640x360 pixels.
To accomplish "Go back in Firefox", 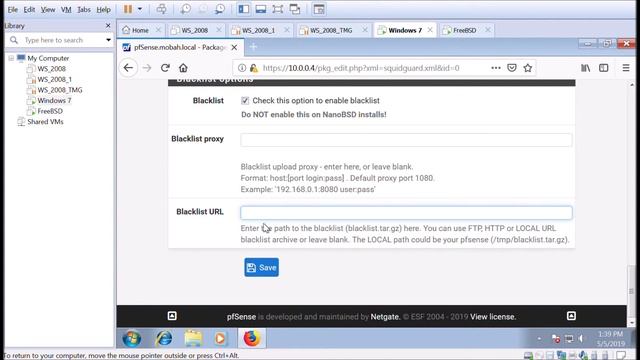I will [x=129, y=68].
